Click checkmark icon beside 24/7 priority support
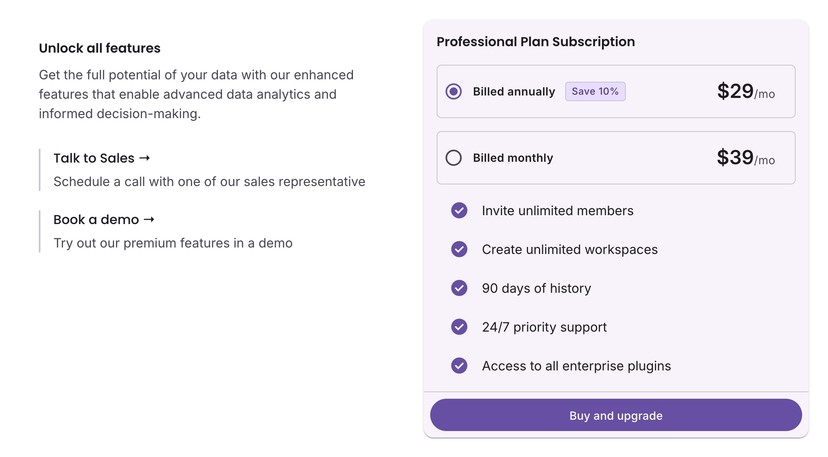 (x=459, y=327)
